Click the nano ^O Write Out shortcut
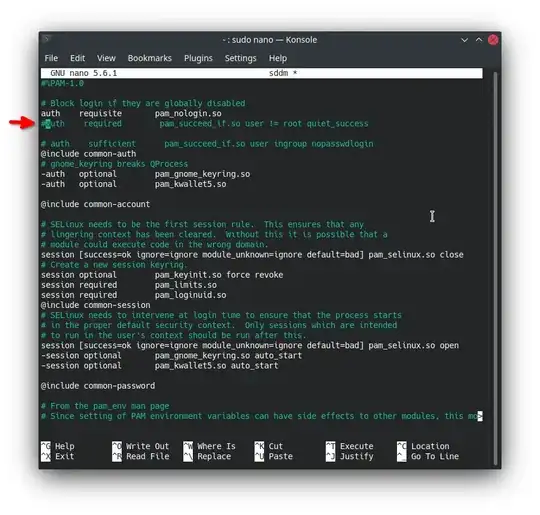The image size is (540, 515). click(x=141, y=446)
